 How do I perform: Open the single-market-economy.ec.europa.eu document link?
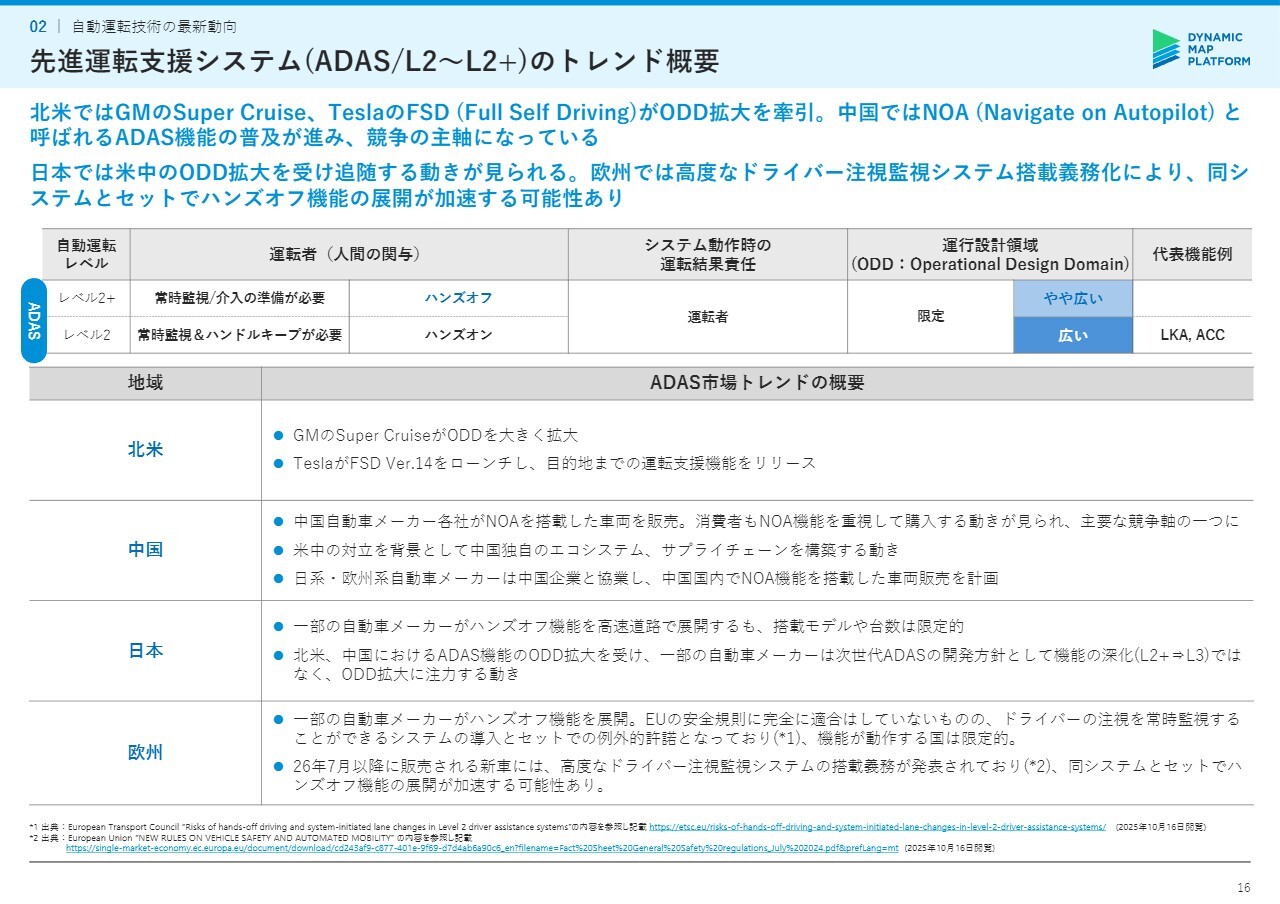coord(482,847)
